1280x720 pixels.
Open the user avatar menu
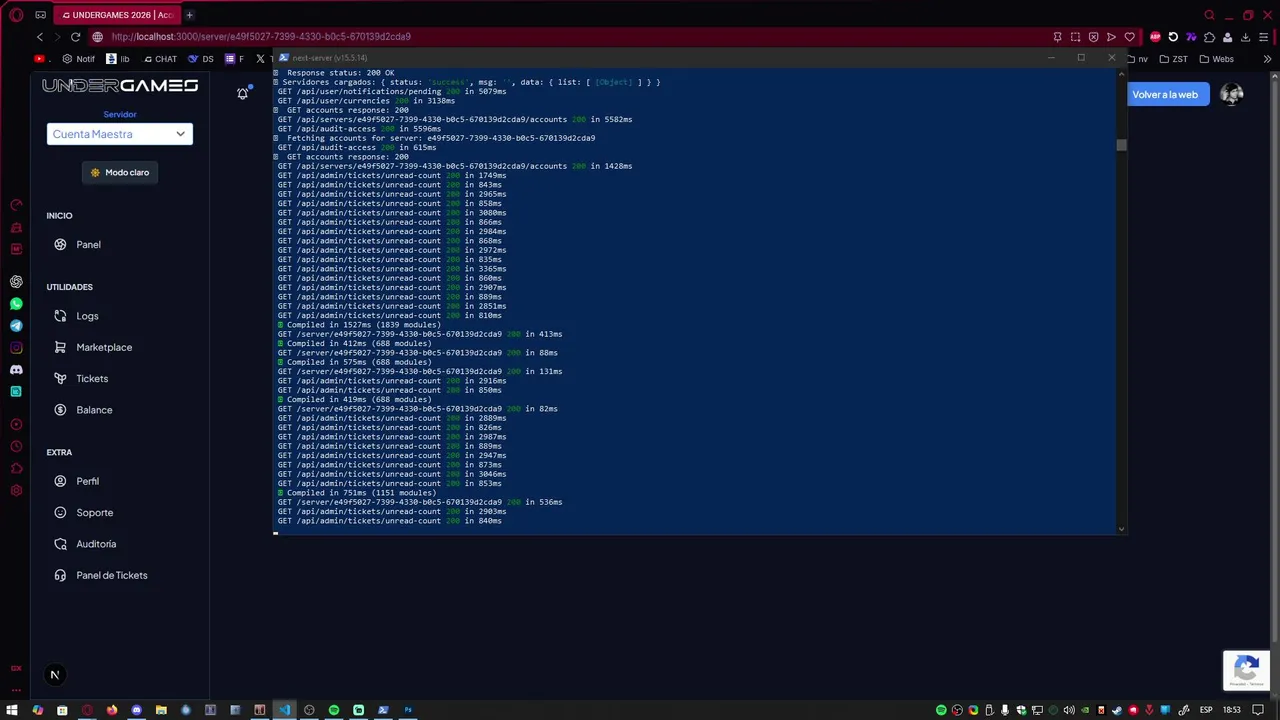[x=1232, y=94]
